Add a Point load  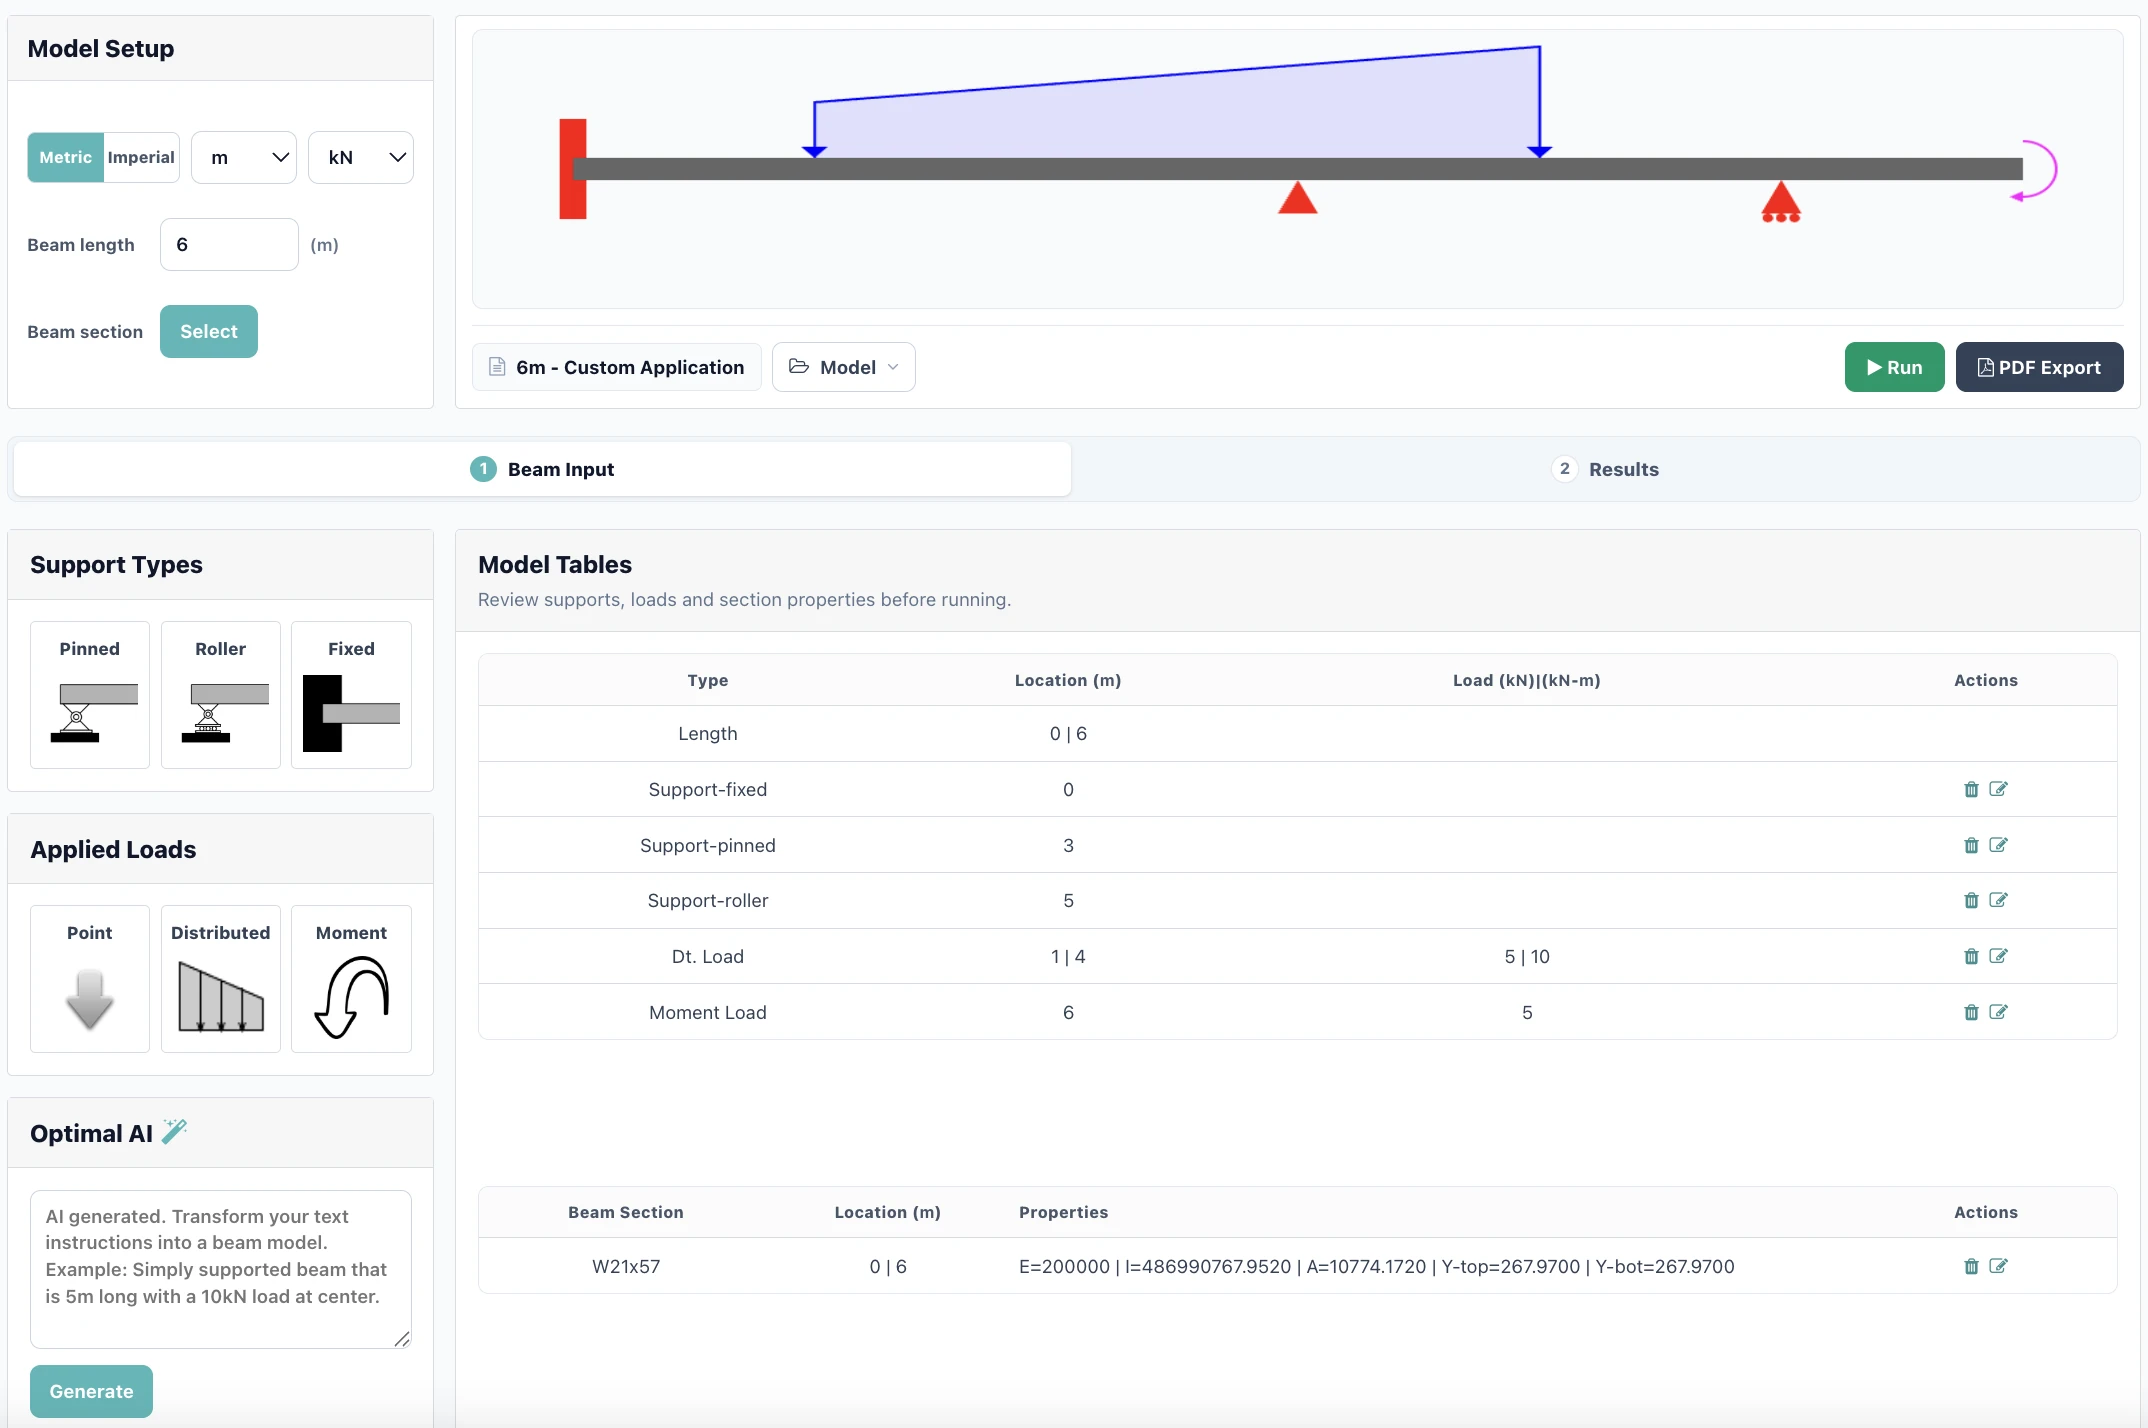click(90, 979)
